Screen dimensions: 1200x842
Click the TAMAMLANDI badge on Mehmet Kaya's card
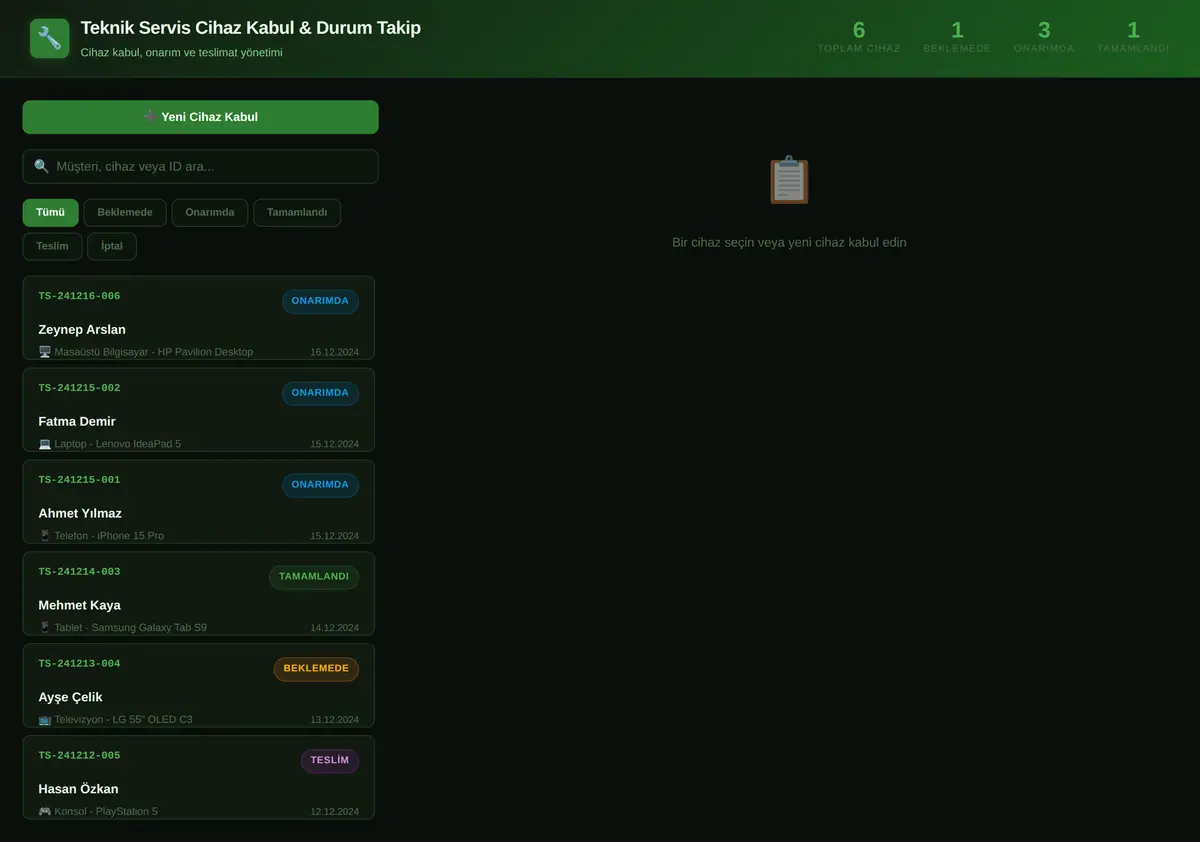click(314, 577)
